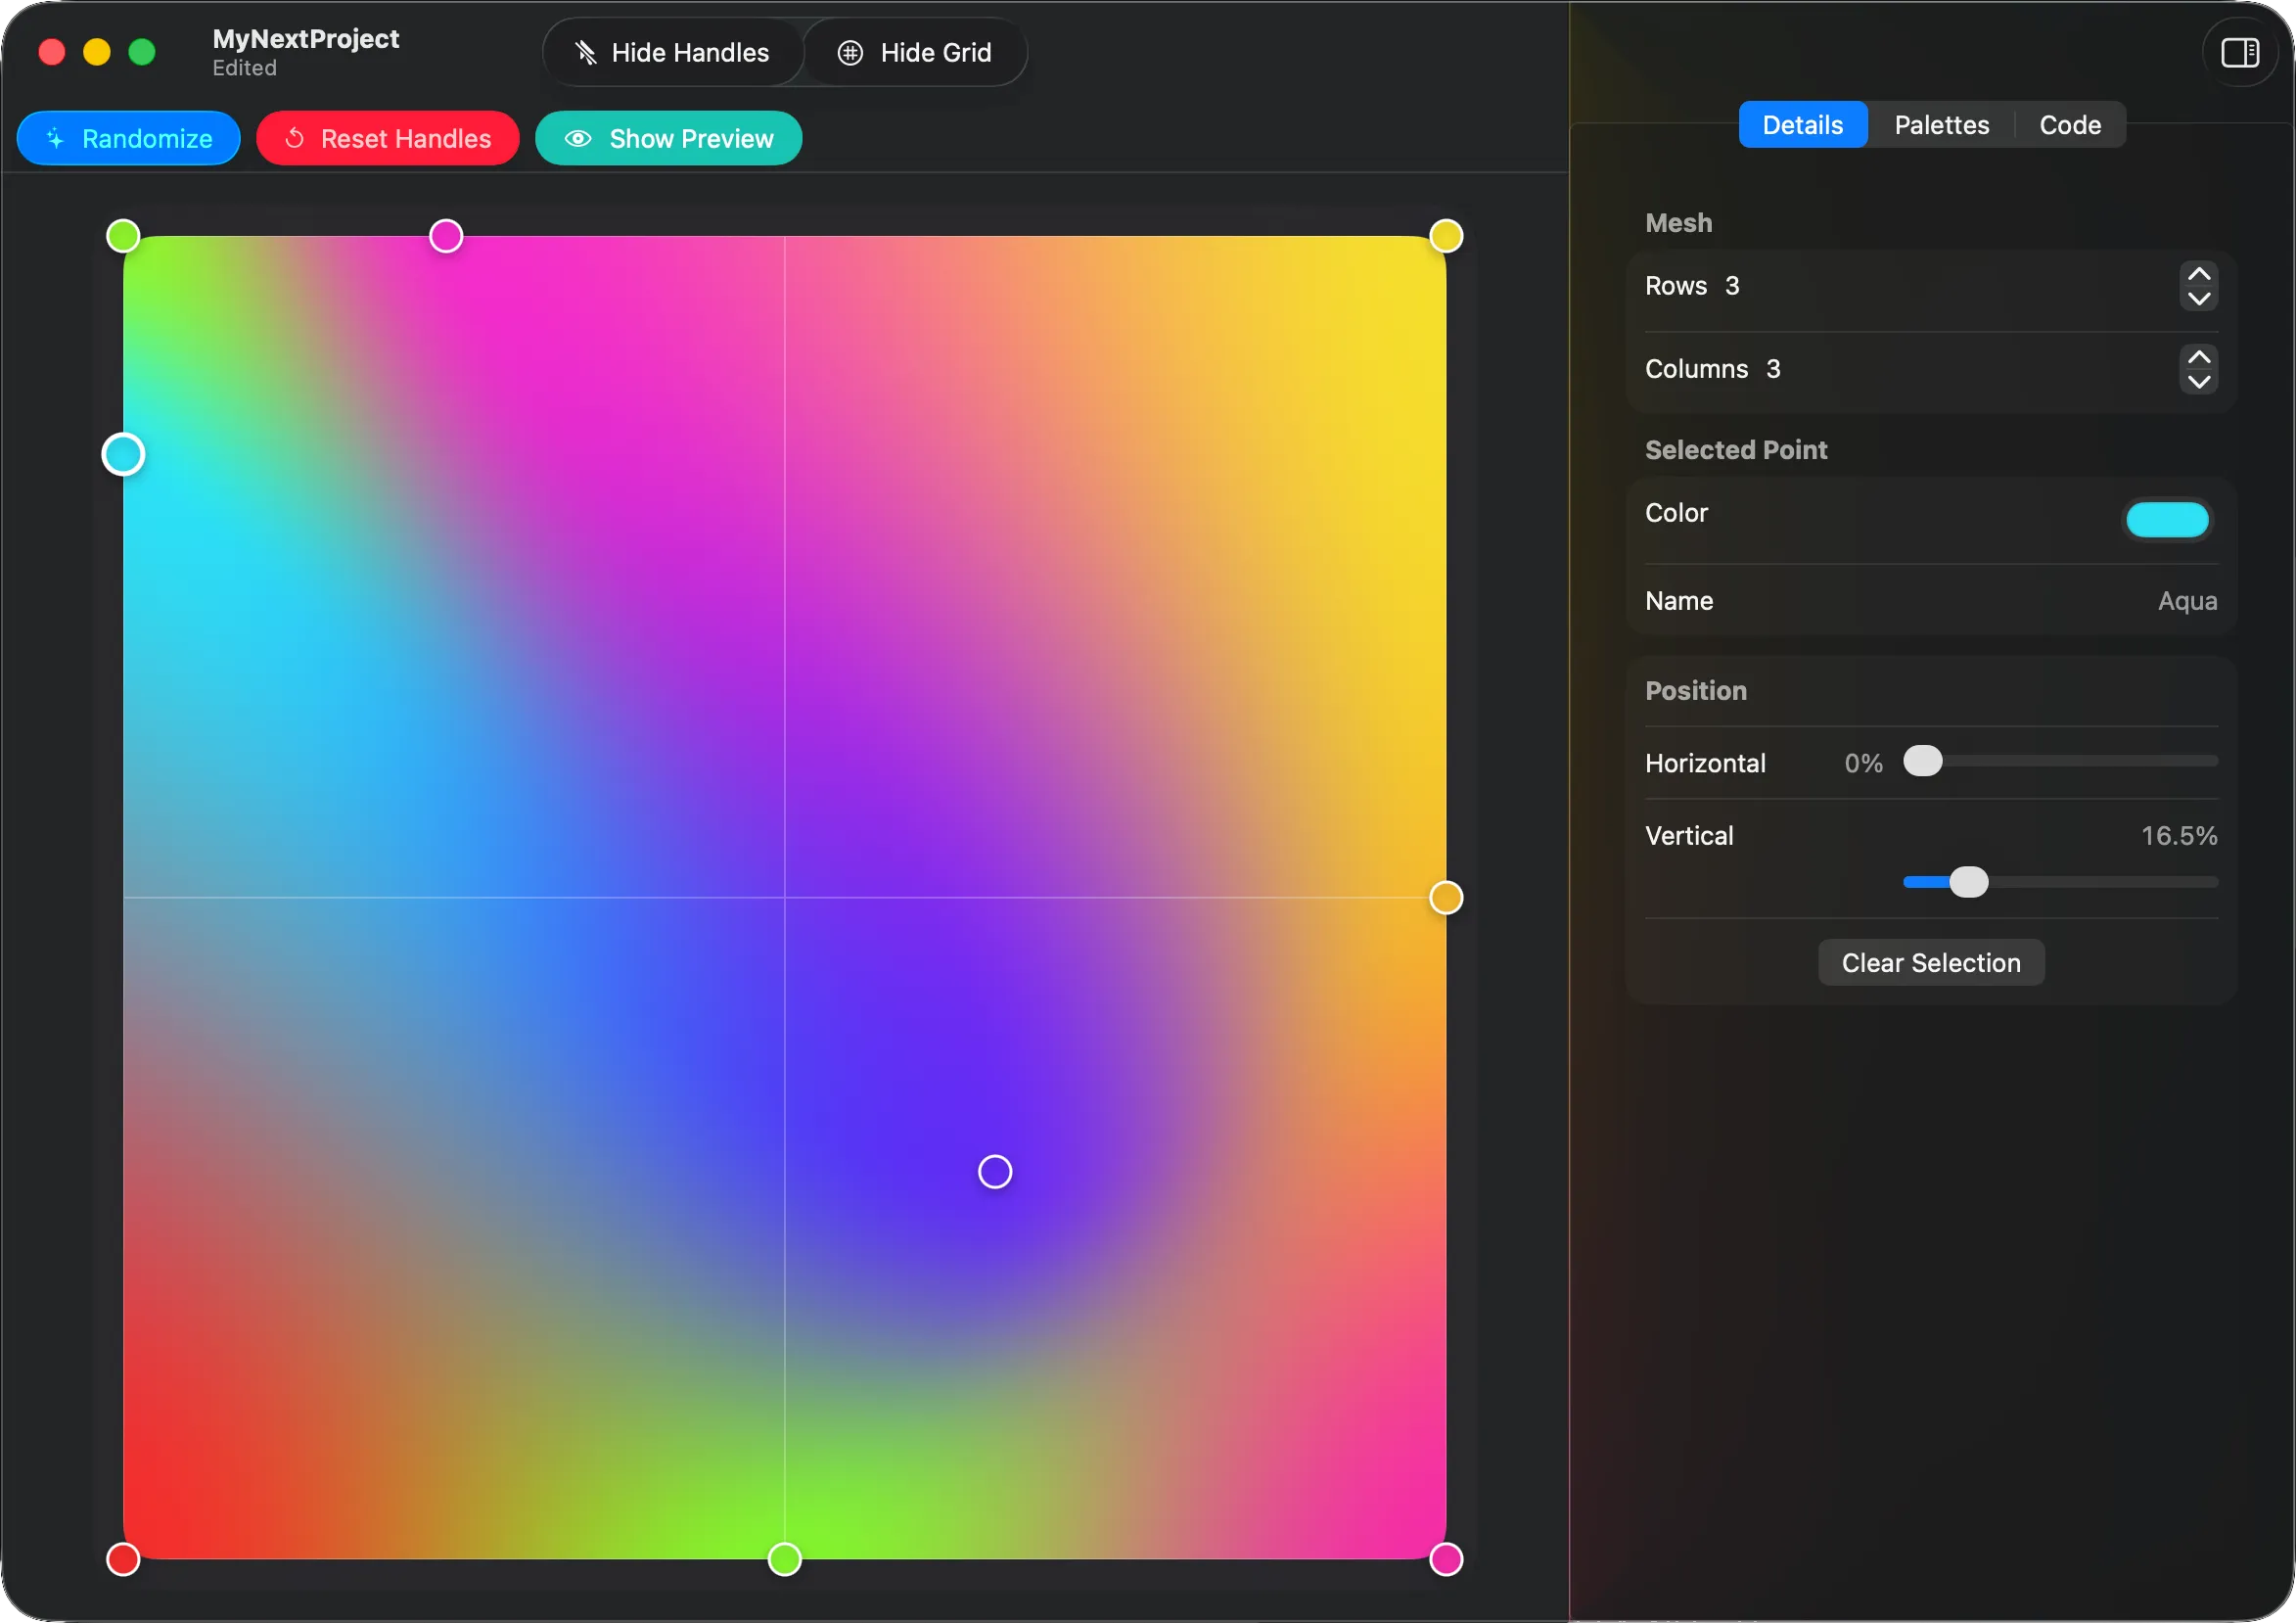Increase Rows using the up stepper arrow
Screen dimensions: 2296x1623
click(2199, 275)
